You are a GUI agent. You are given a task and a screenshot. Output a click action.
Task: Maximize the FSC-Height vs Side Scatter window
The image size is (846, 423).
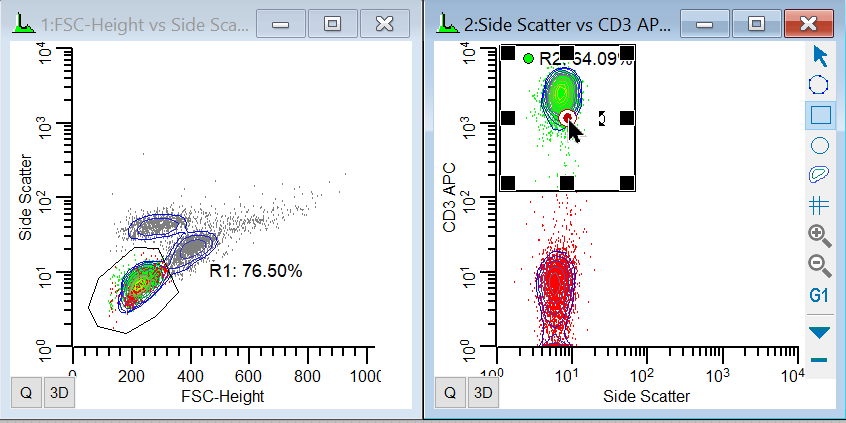pyautogui.click(x=333, y=23)
